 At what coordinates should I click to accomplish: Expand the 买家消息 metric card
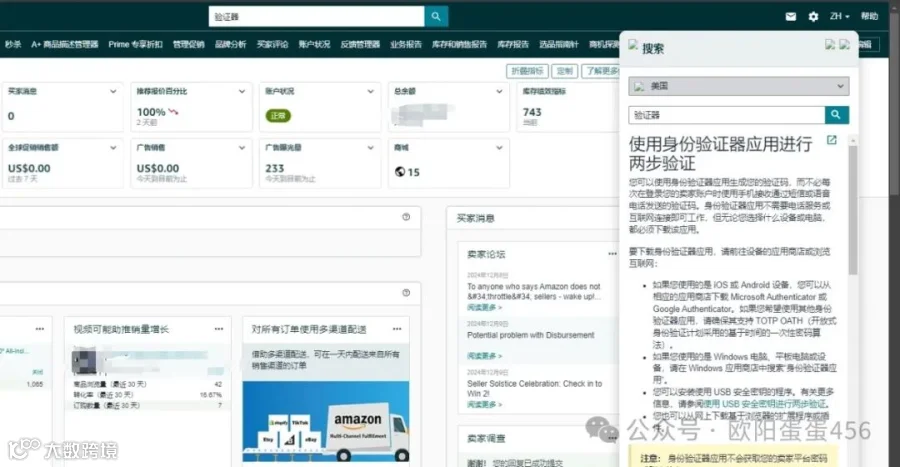(x=113, y=91)
